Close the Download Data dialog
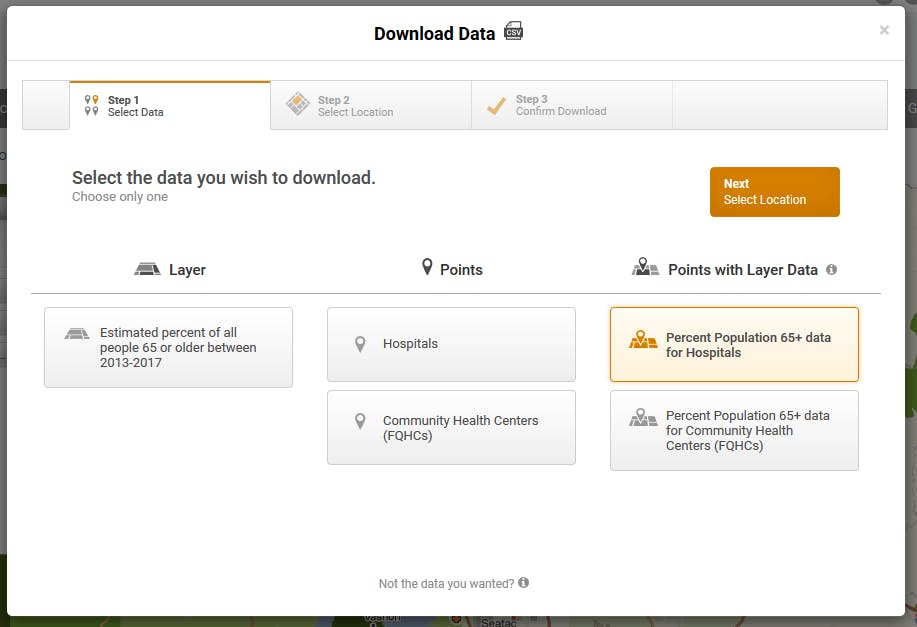The width and height of the screenshot is (917, 627). pos(884,30)
